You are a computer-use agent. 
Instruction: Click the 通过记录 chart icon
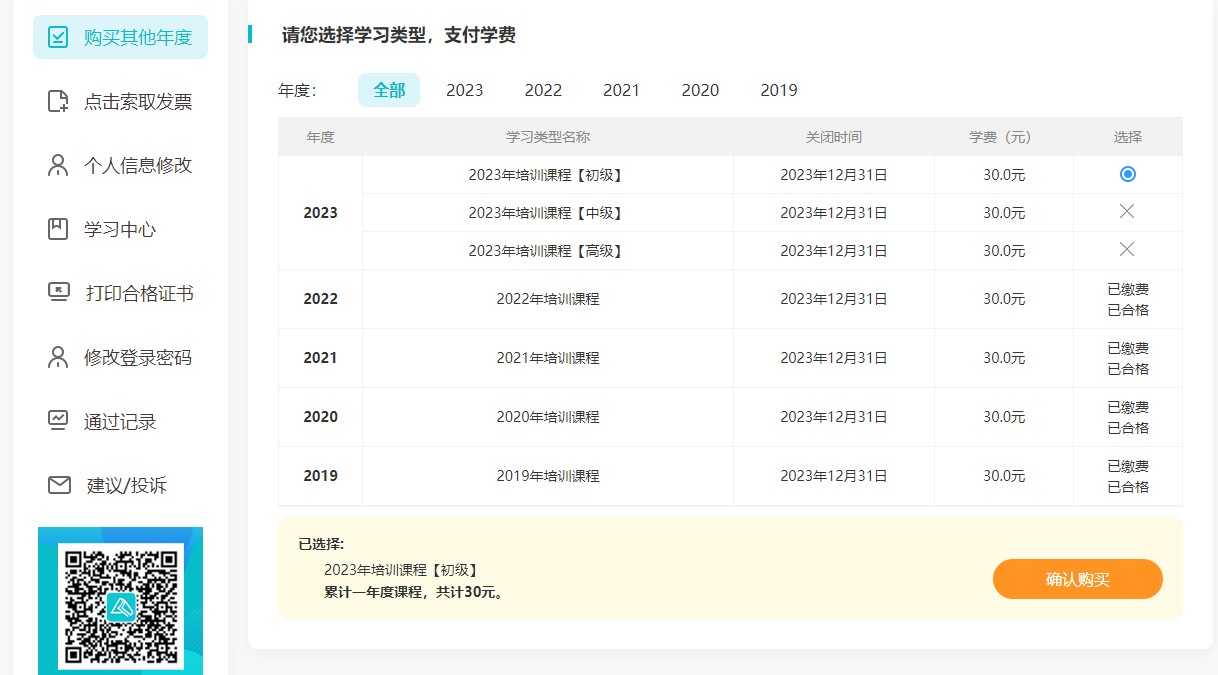[x=58, y=421]
